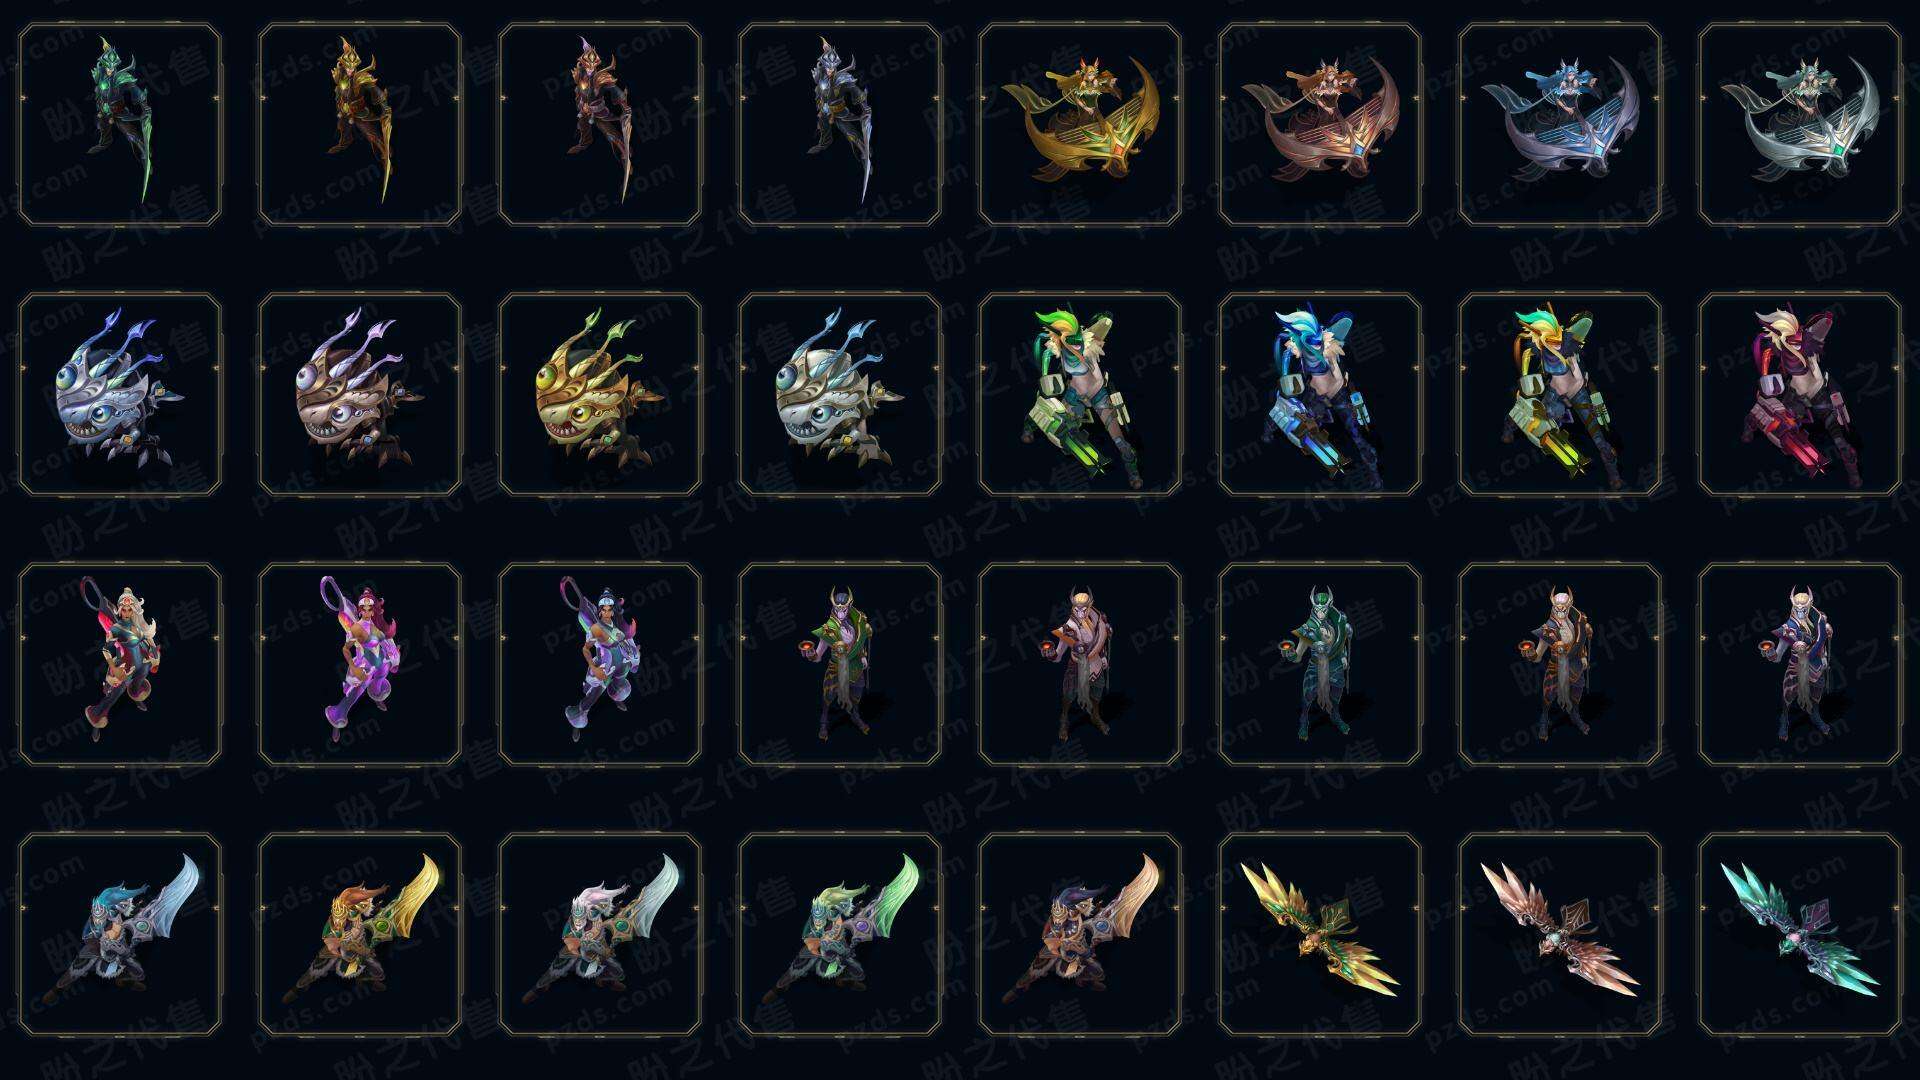The image size is (1920, 1080).
Task: Choose the silver-white manta ray rider skin
Action: tap(1800, 125)
